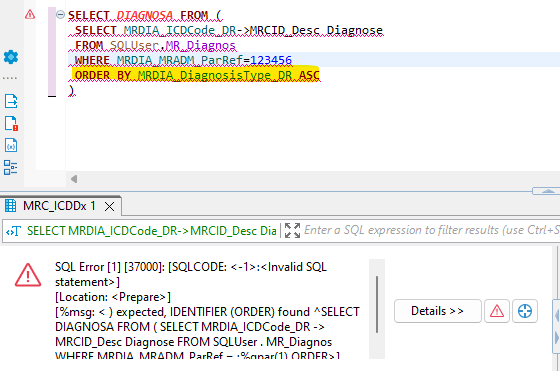
Task: Click the green SELECT MRDIA_ICDCode_DR query text
Action: click(151, 231)
